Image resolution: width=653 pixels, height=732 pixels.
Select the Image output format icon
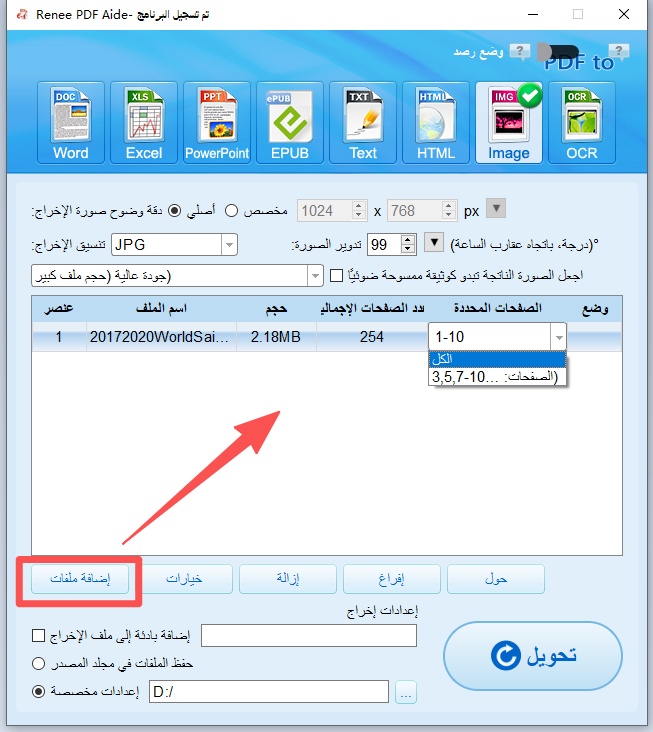tap(509, 123)
